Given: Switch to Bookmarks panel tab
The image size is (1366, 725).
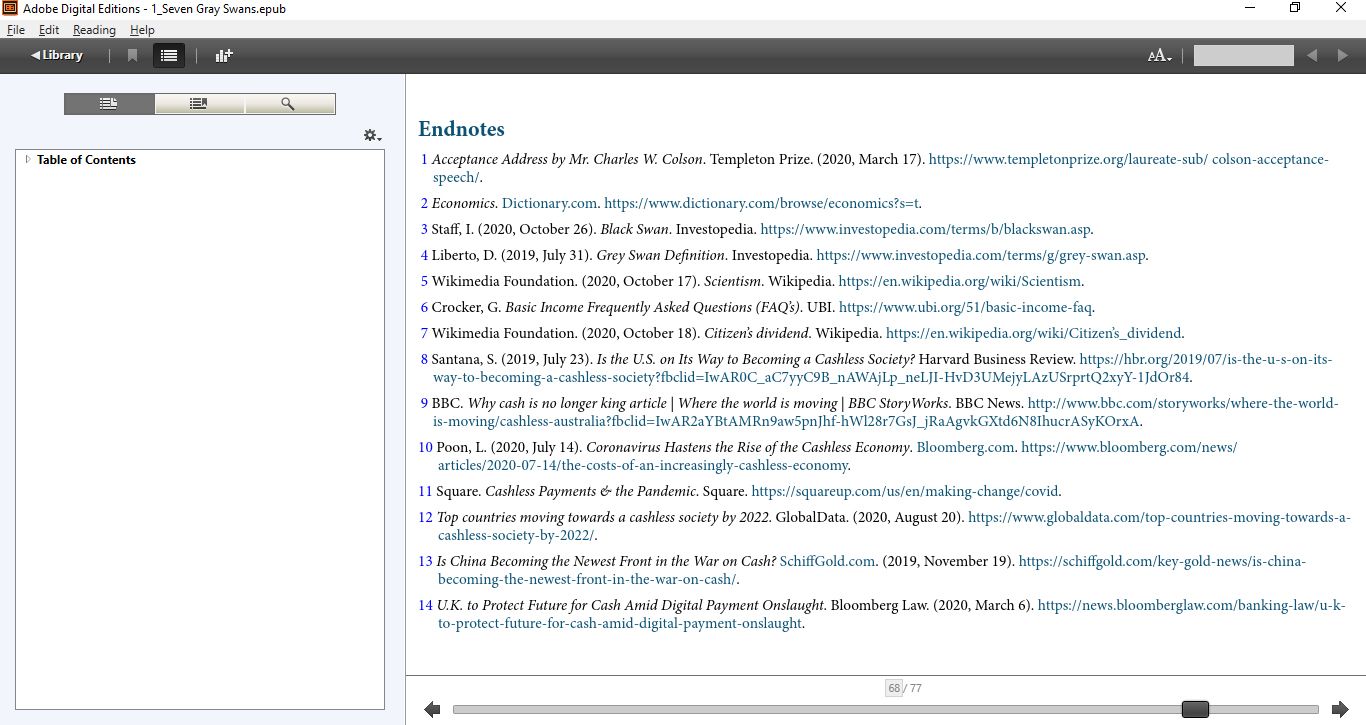Looking at the screenshot, I should coord(199,104).
